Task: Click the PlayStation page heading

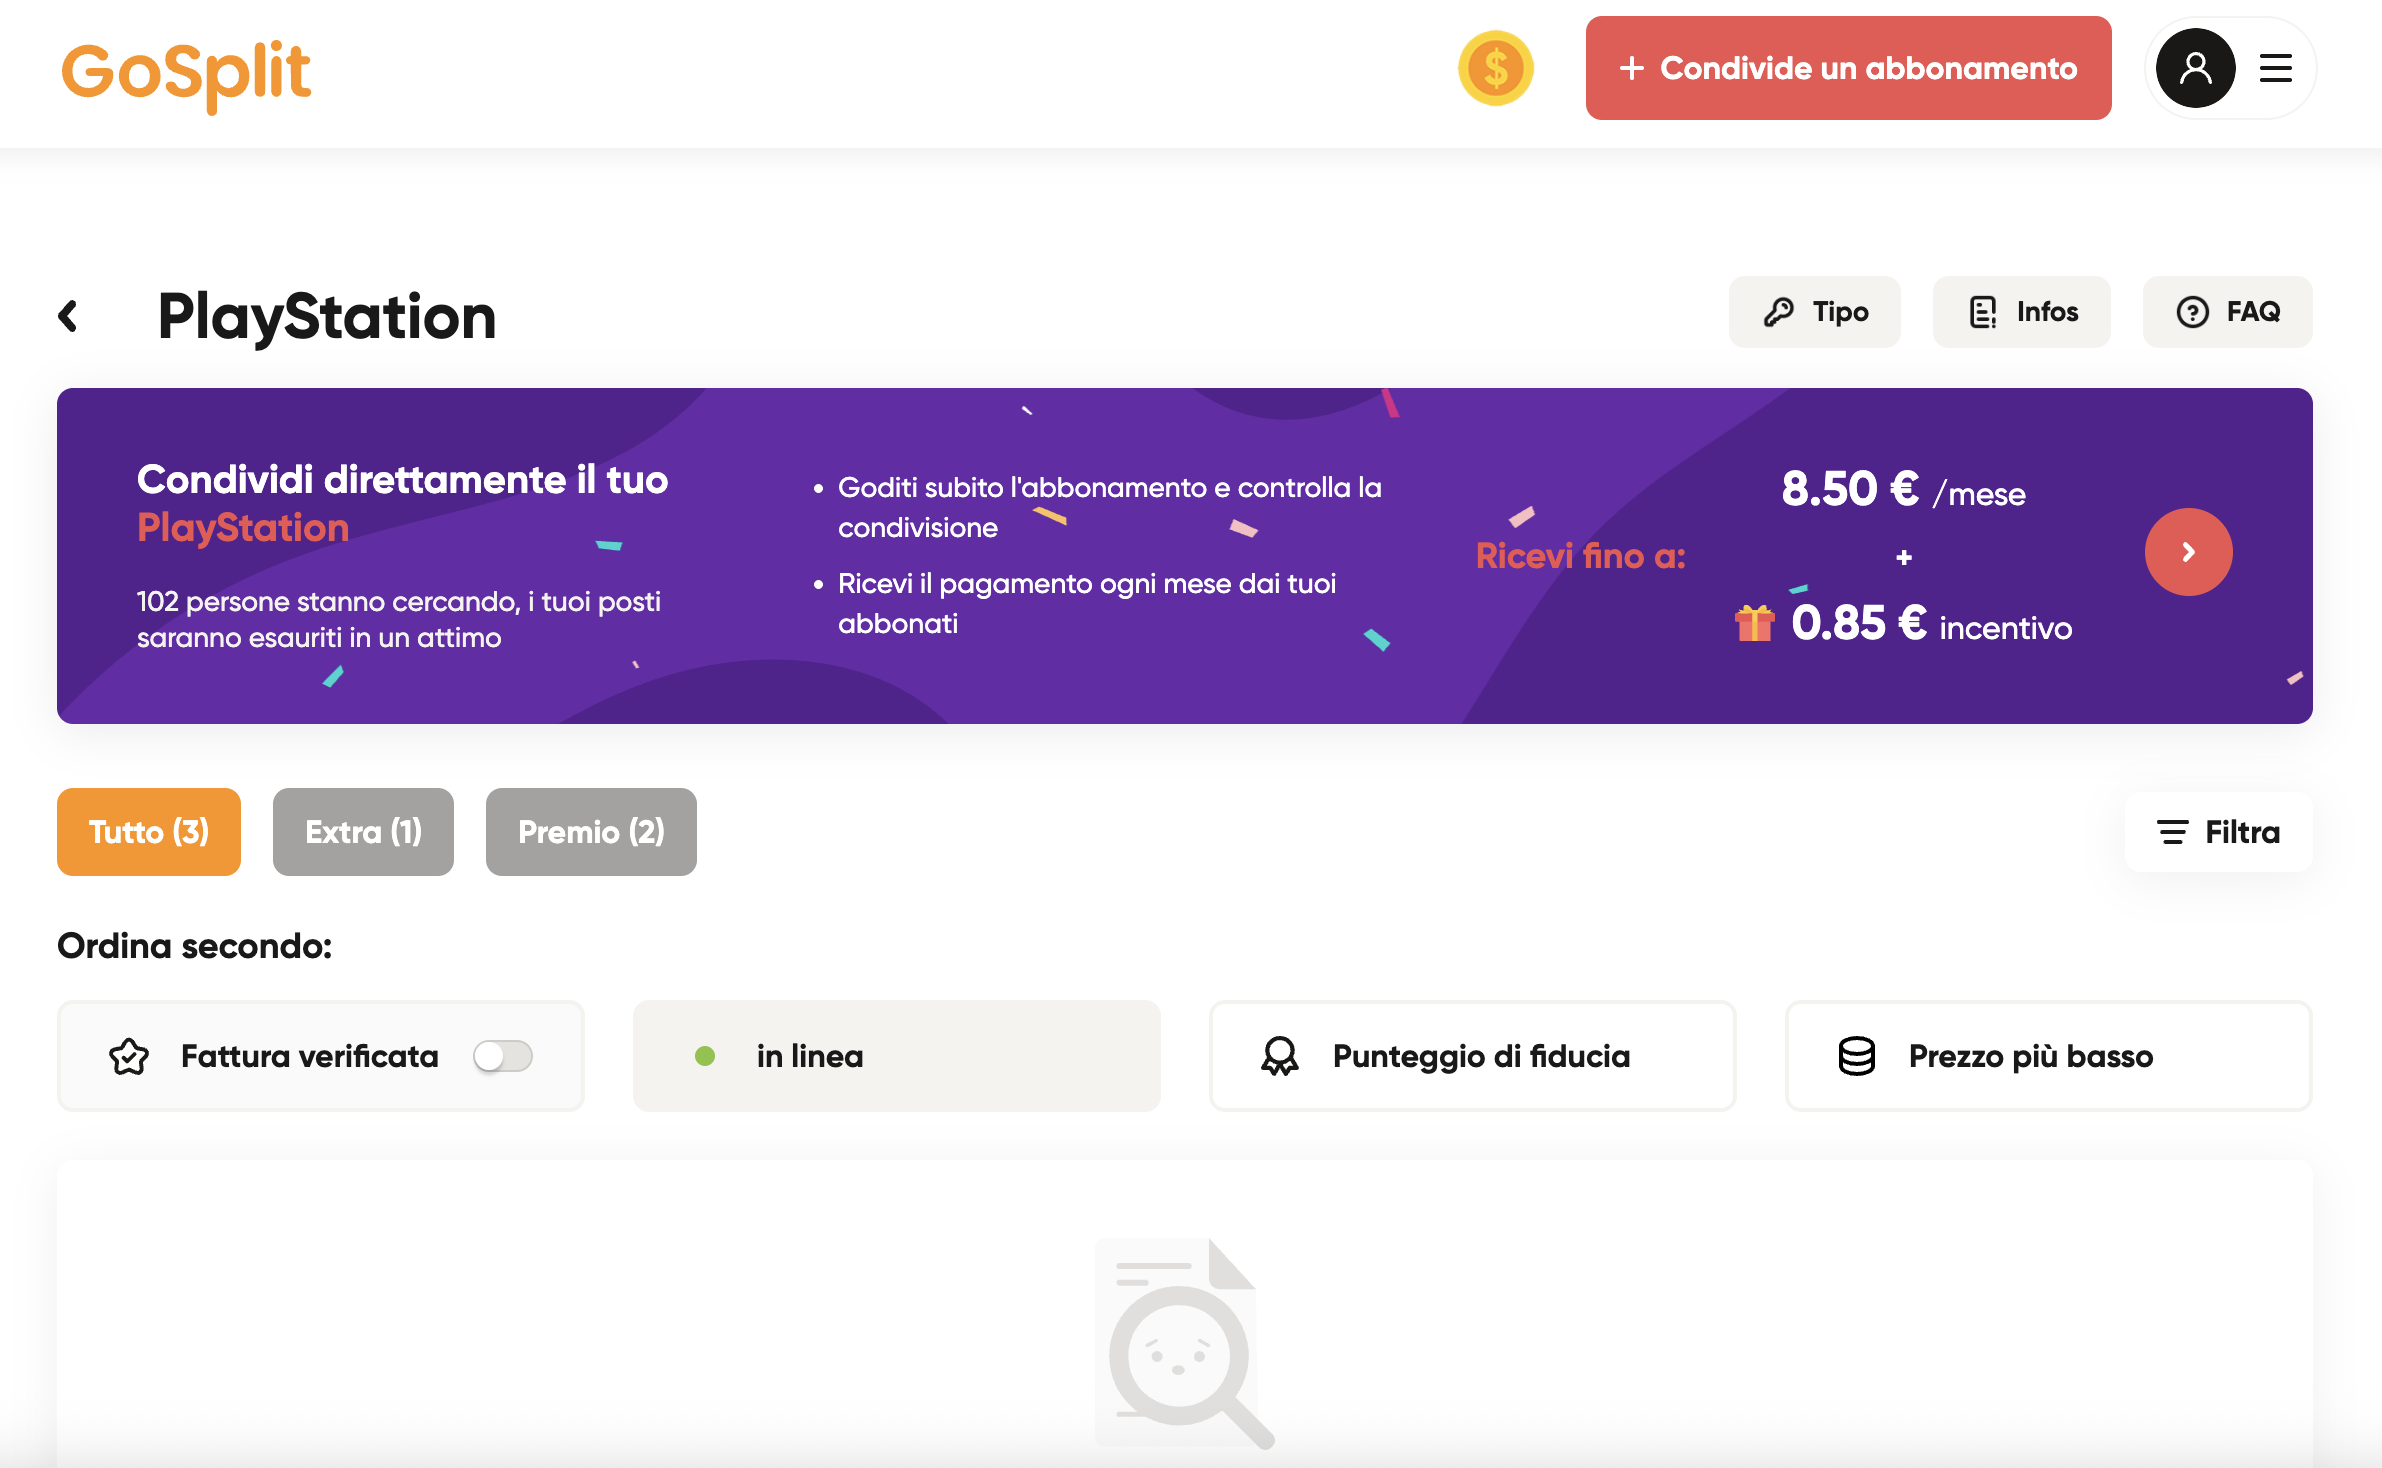Action: (x=327, y=317)
